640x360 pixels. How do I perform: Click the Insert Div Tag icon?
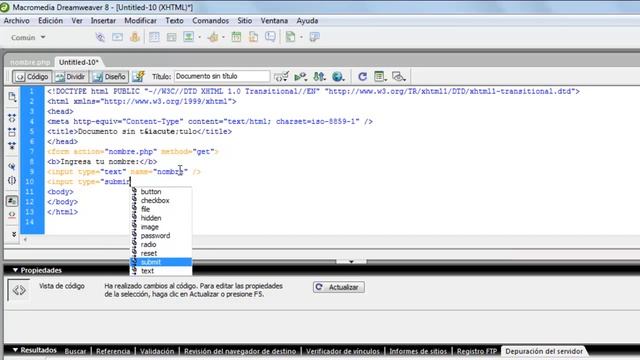[x=171, y=38]
